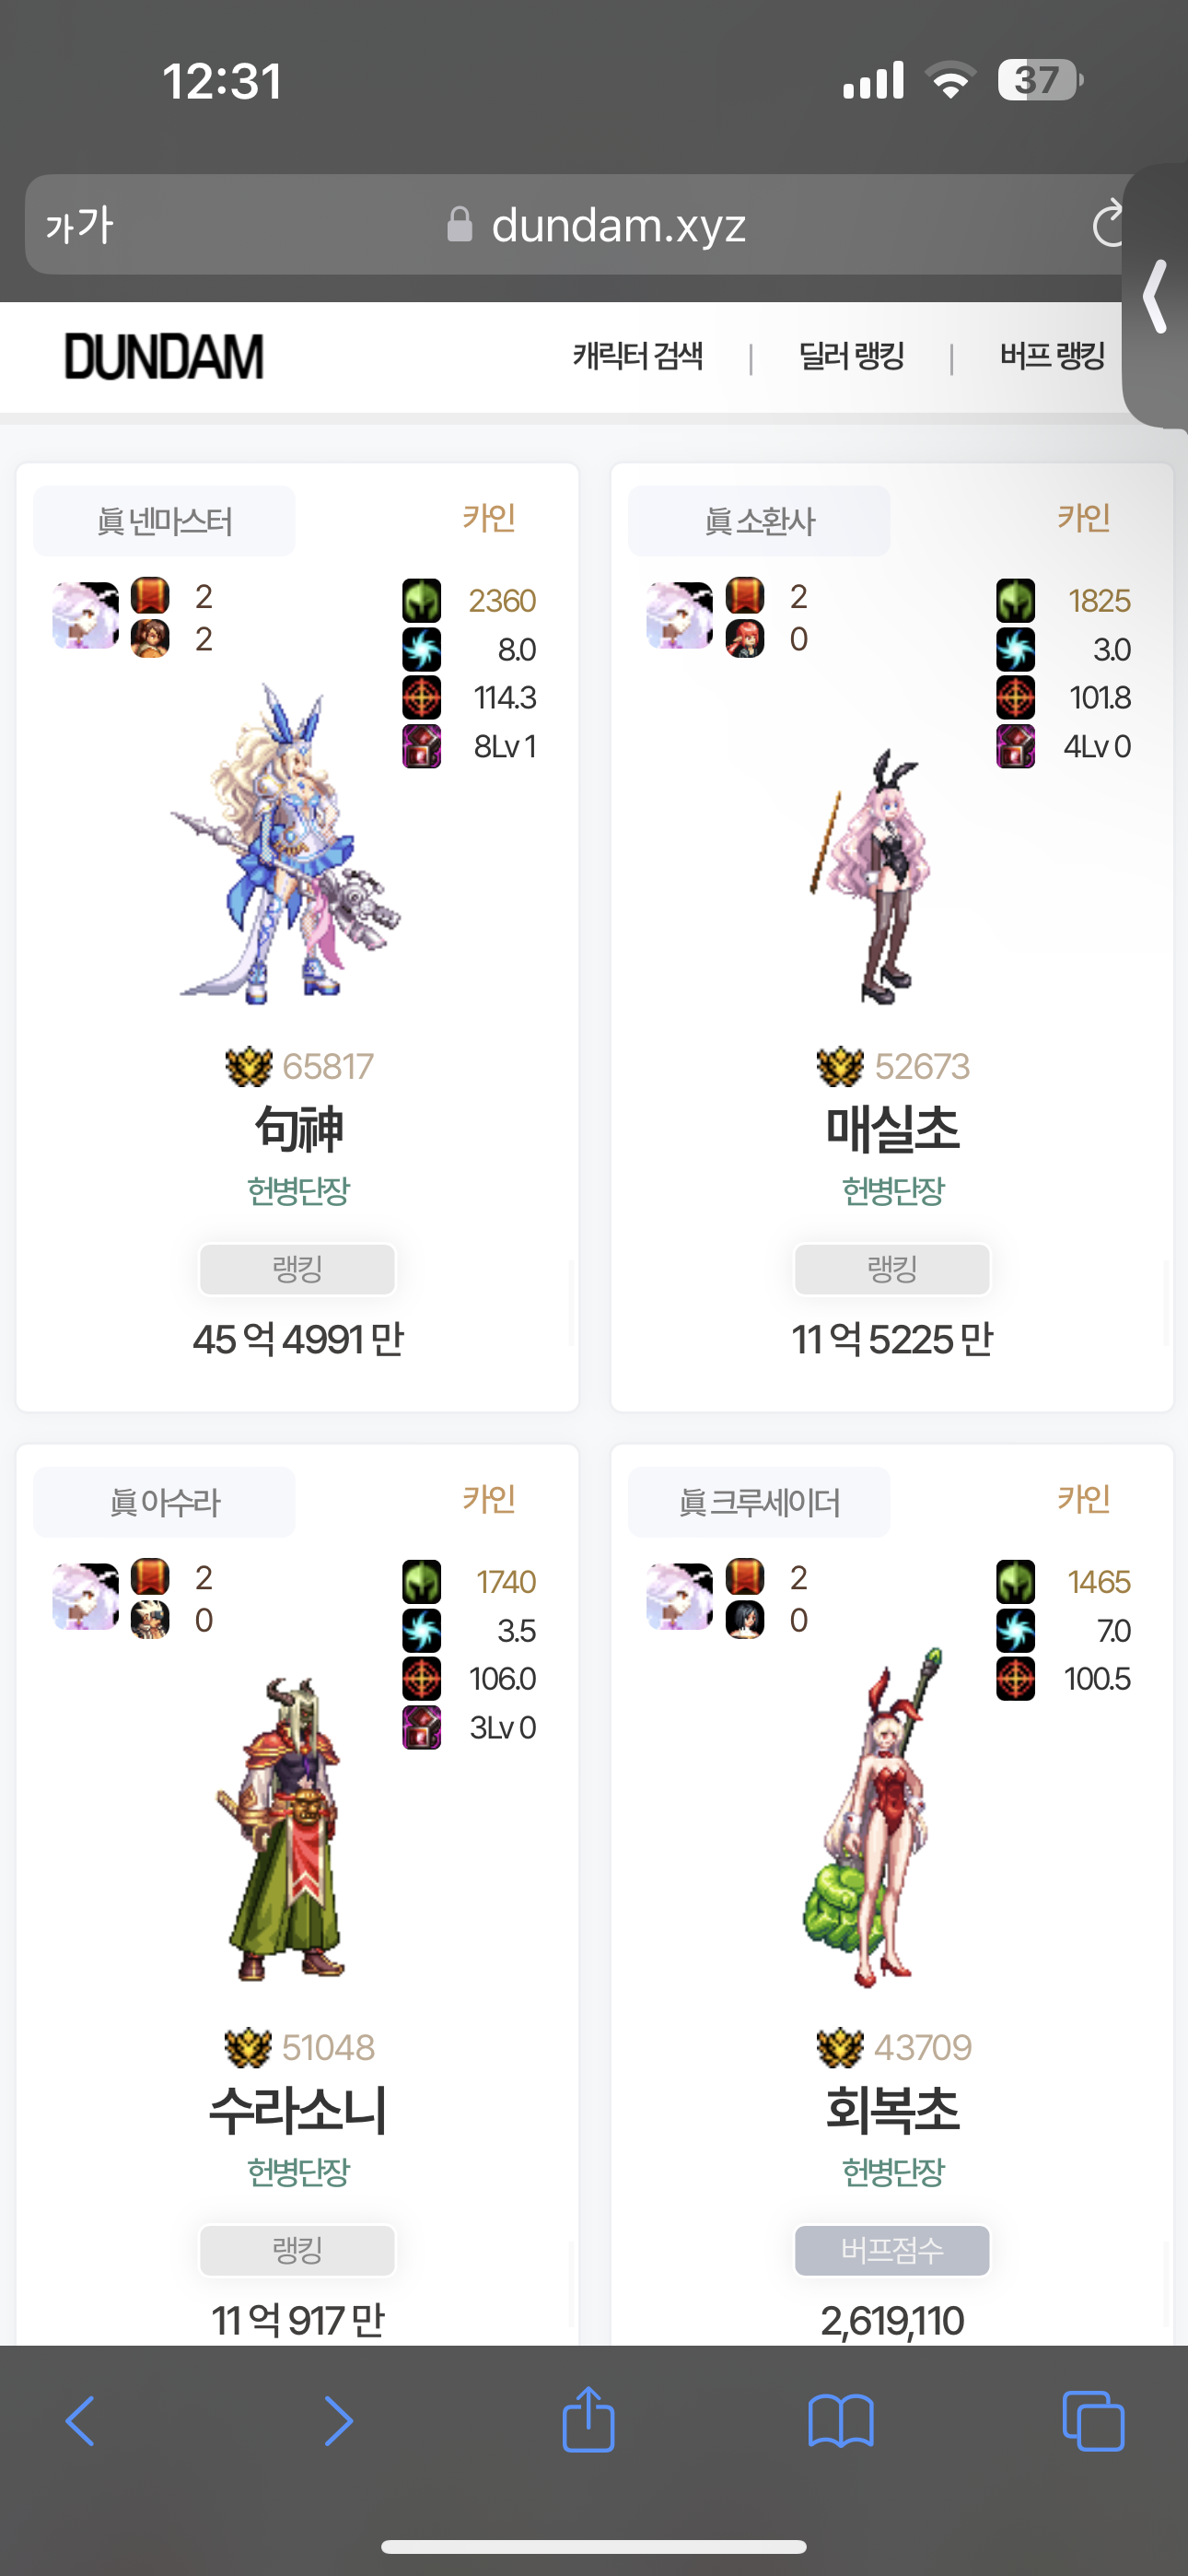The image size is (1188, 2576).
Task: Tap the Safari reload page icon
Action: click(1108, 224)
